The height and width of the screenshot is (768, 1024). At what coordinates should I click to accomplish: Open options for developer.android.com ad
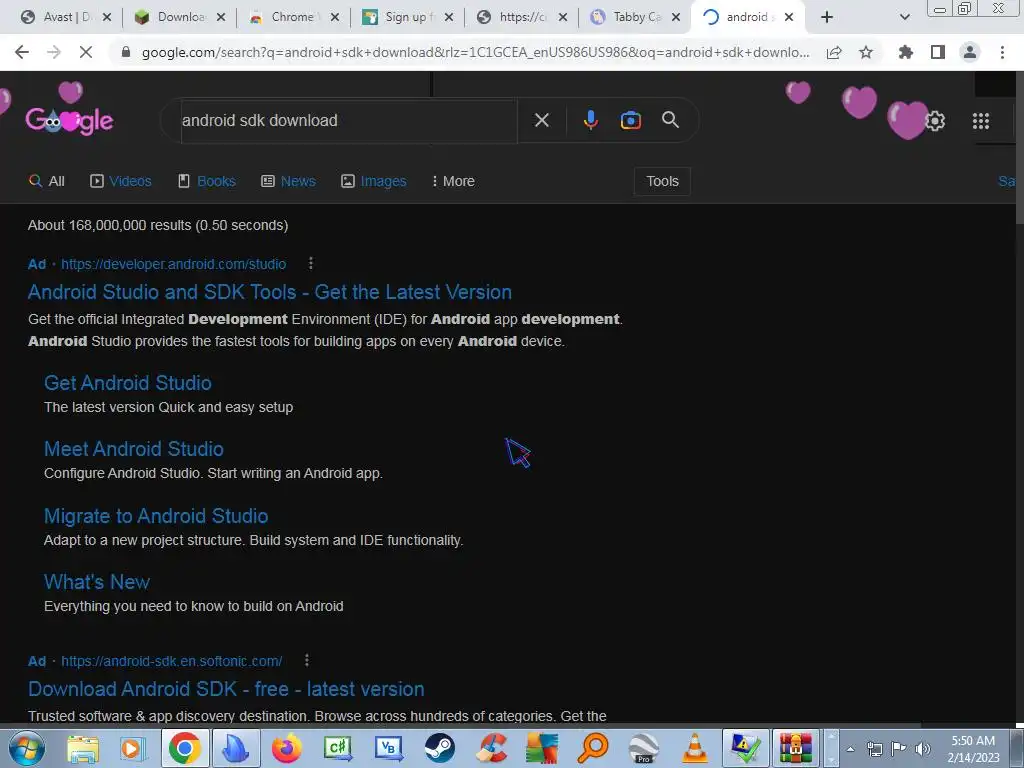[x=311, y=263]
